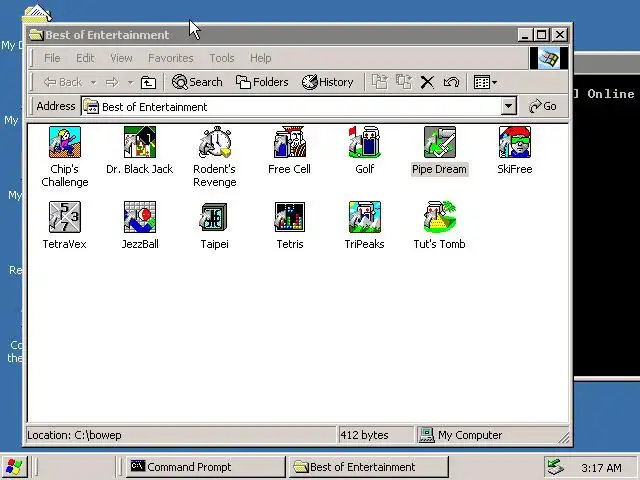Click the SkiFree game icon
This screenshot has width=640, height=480.
click(515, 142)
